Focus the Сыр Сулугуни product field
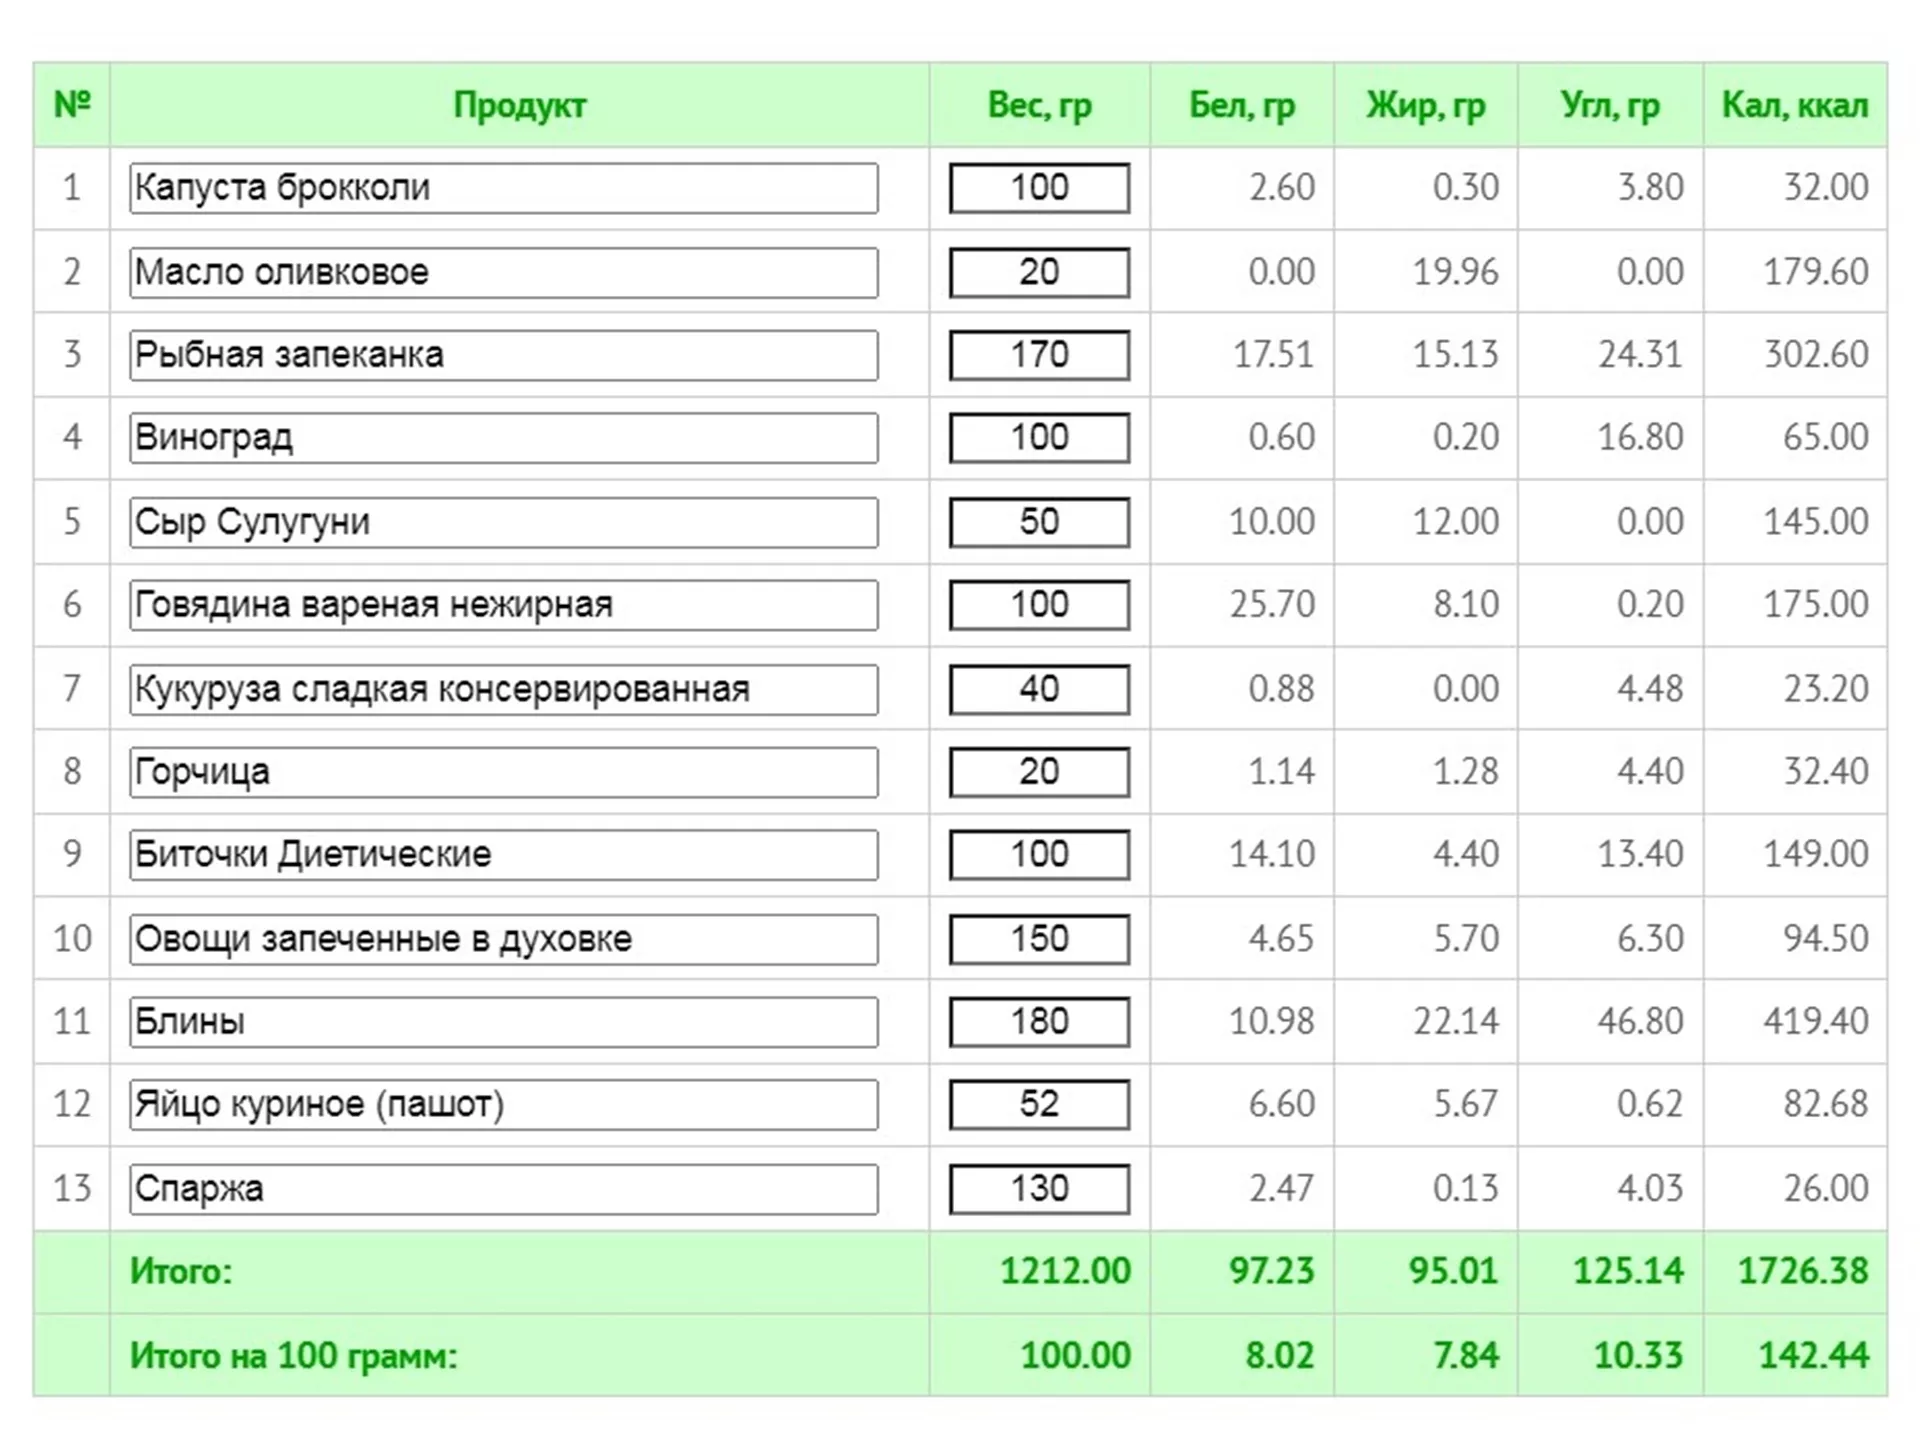1920x1443 pixels. tap(503, 522)
